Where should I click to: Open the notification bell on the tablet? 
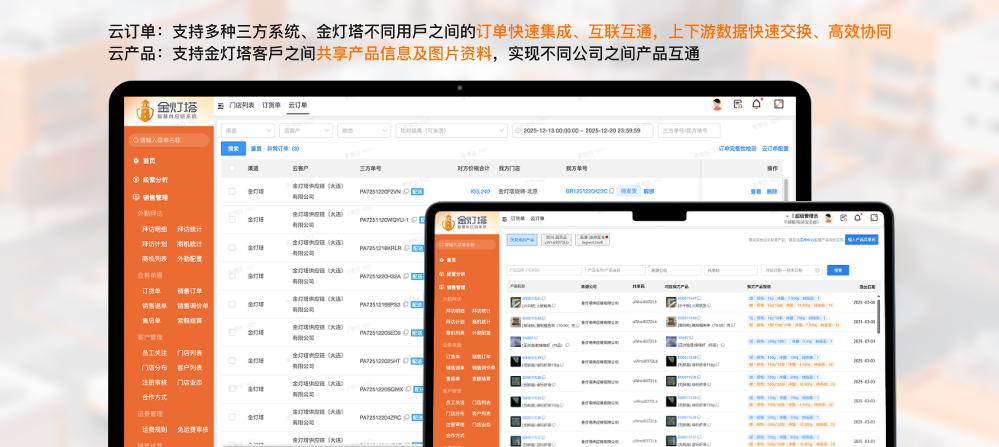pyautogui.click(x=858, y=218)
